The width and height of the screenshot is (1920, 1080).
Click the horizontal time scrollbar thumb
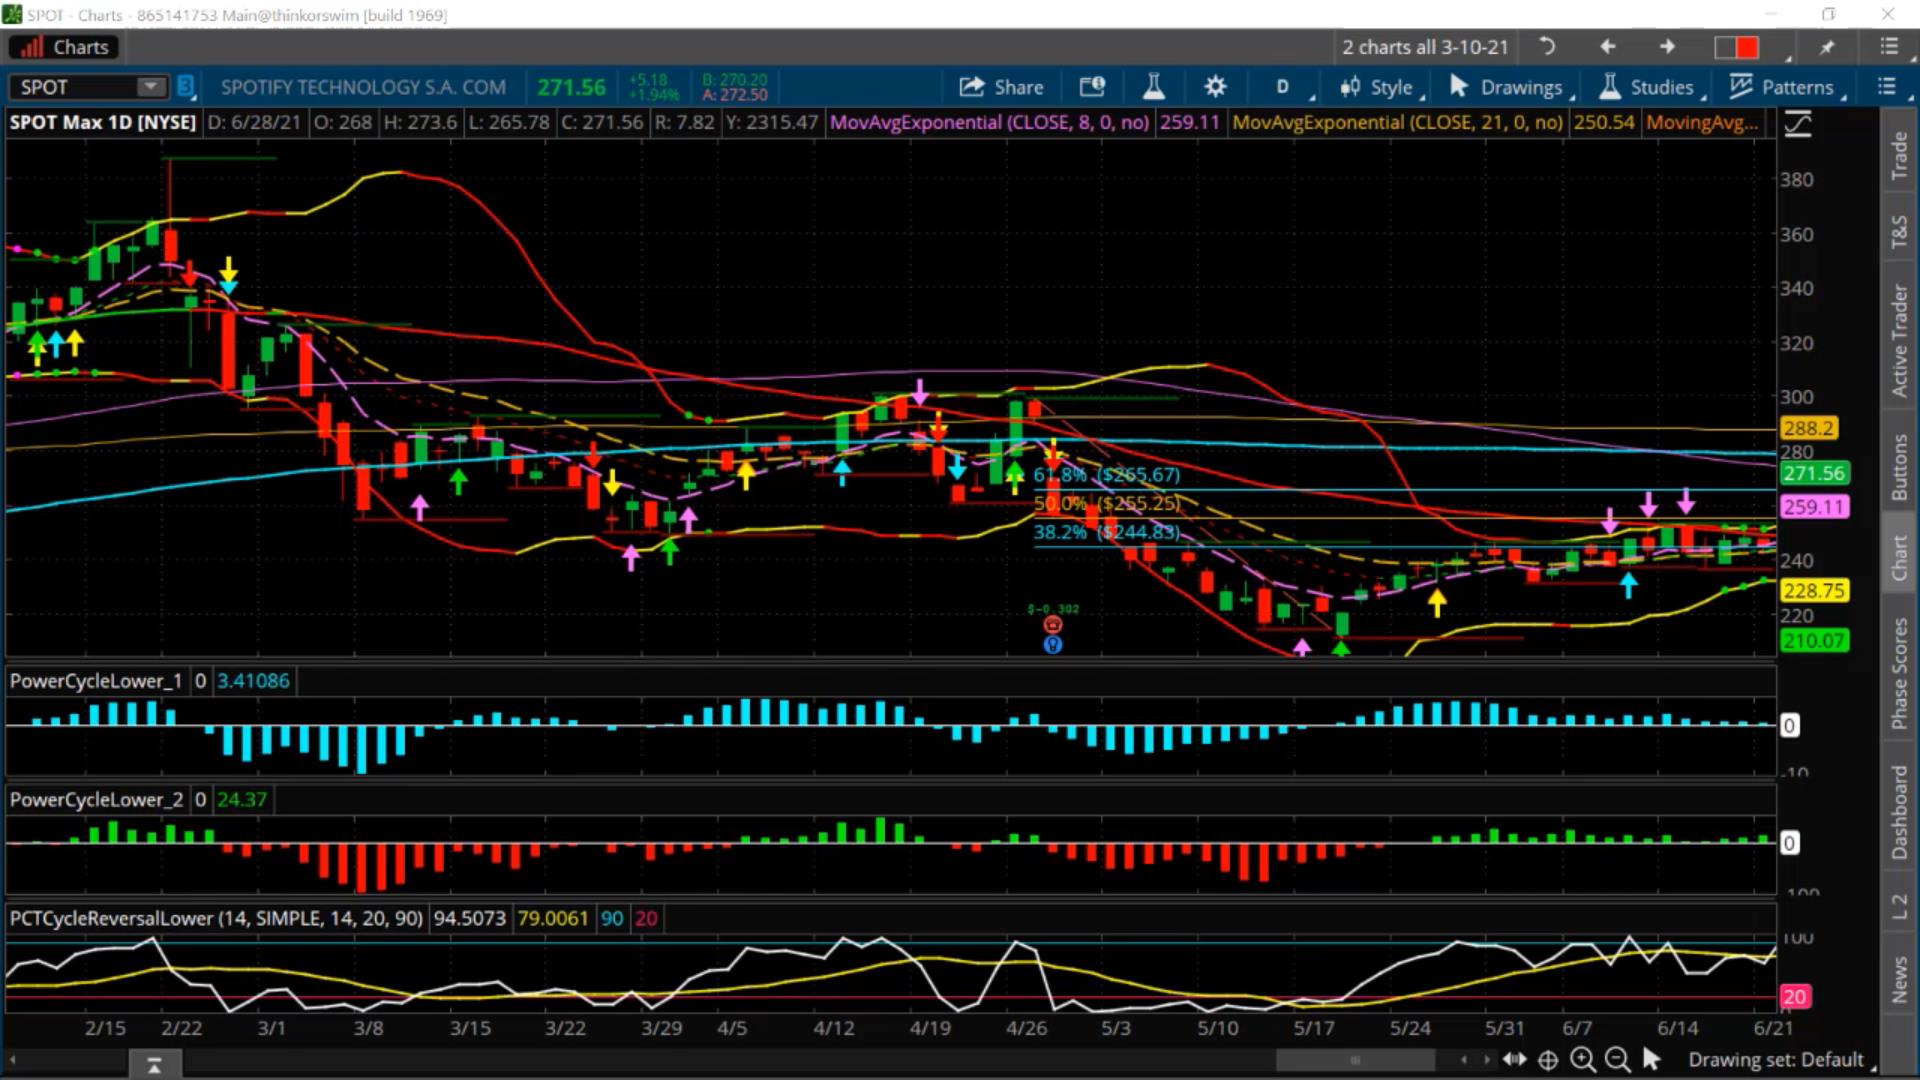pyautogui.click(x=1355, y=1060)
